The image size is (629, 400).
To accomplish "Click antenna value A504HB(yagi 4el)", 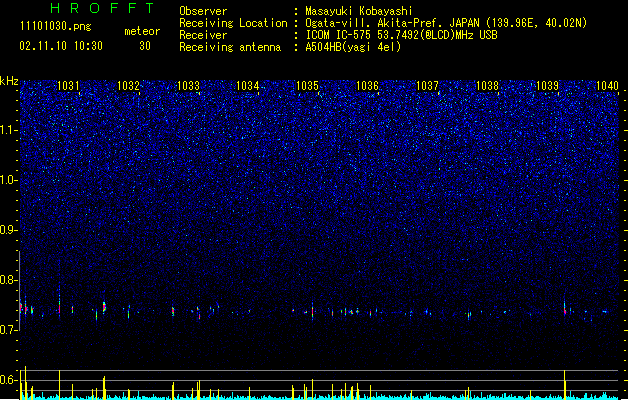I will coord(353,47).
